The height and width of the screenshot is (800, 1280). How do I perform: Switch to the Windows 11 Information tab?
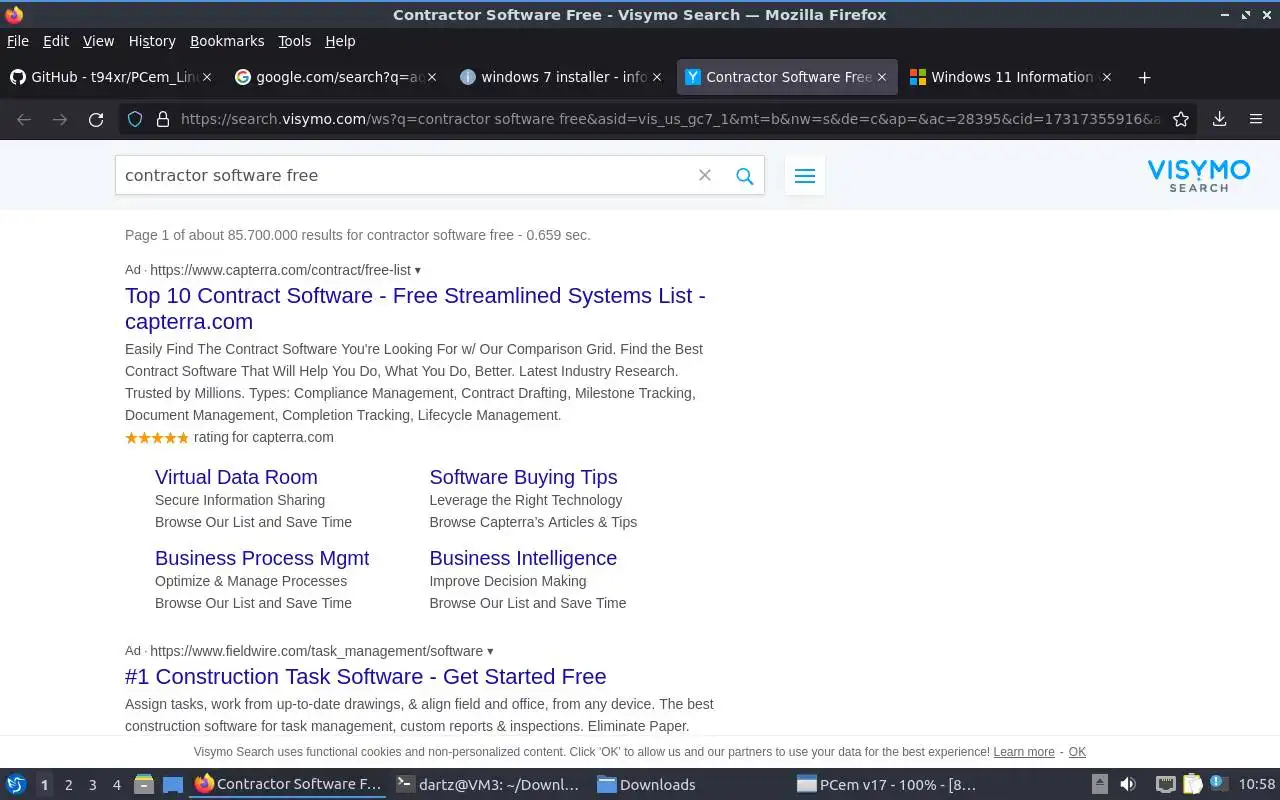pyautogui.click(x=1010, y=77)
